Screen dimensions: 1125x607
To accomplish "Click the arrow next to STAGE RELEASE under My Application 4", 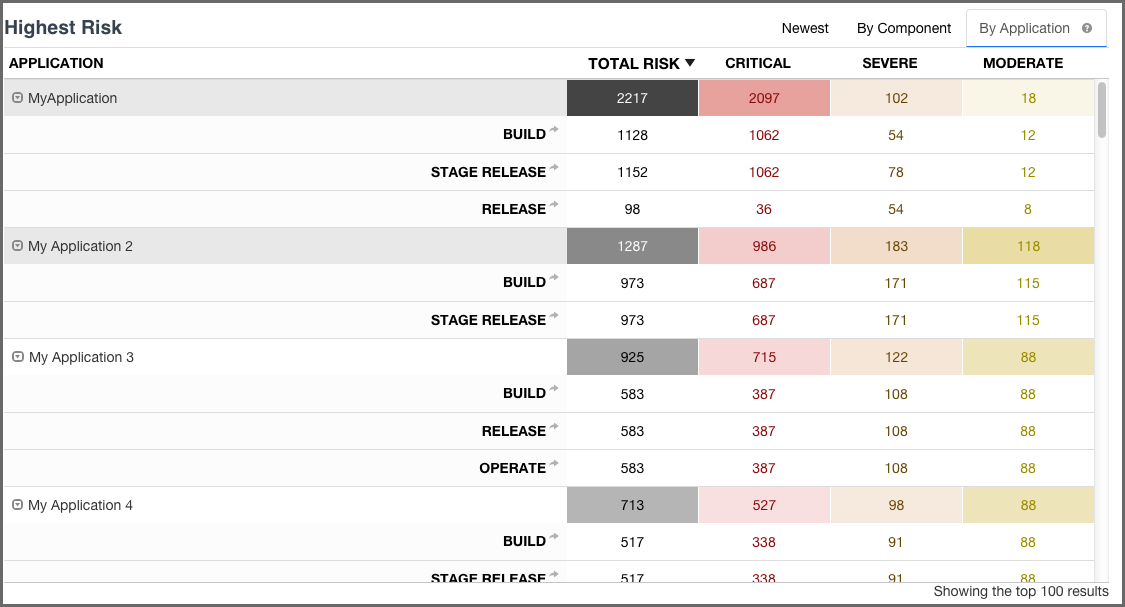I will coord(555,574).
